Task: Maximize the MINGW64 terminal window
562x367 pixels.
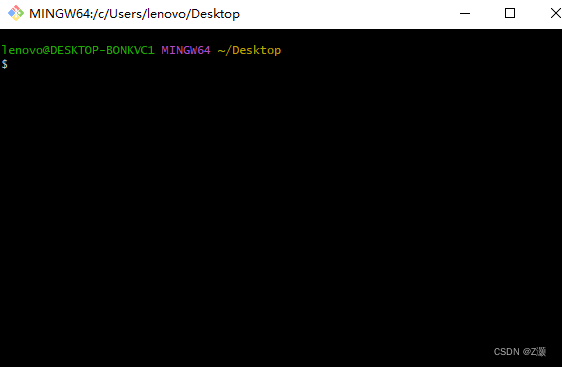Action: coord(510,14)
